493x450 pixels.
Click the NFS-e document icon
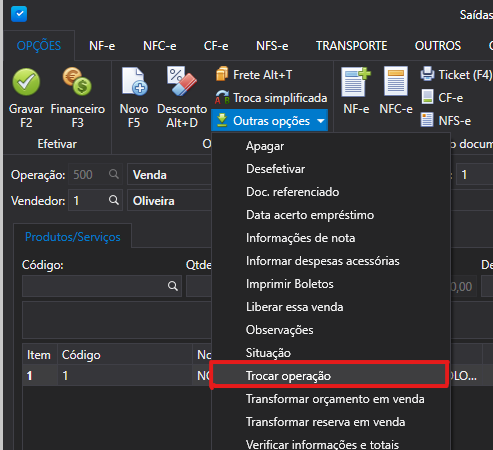(x=427, y=120)
